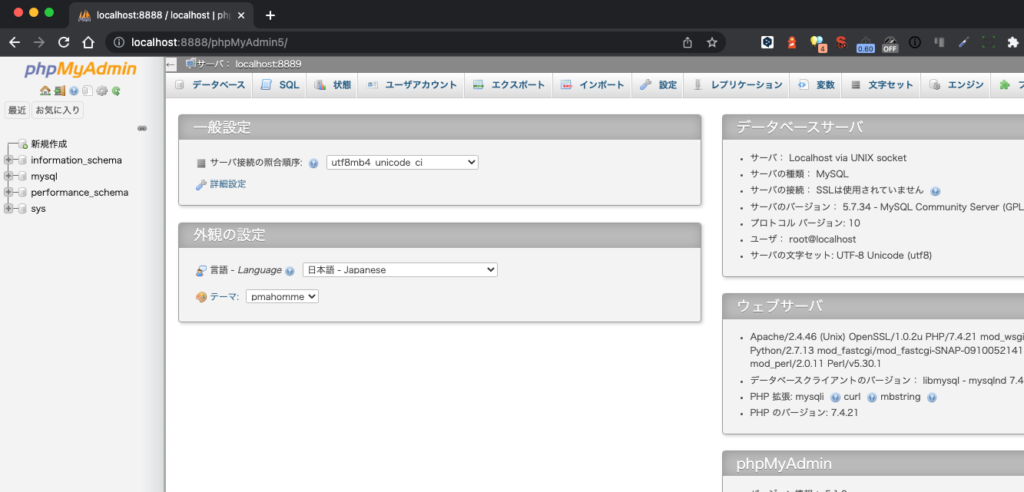This screenshot has height=492, width=1024.
Task: Expand the performance_schema database node
Action: [x=9, y=192]
